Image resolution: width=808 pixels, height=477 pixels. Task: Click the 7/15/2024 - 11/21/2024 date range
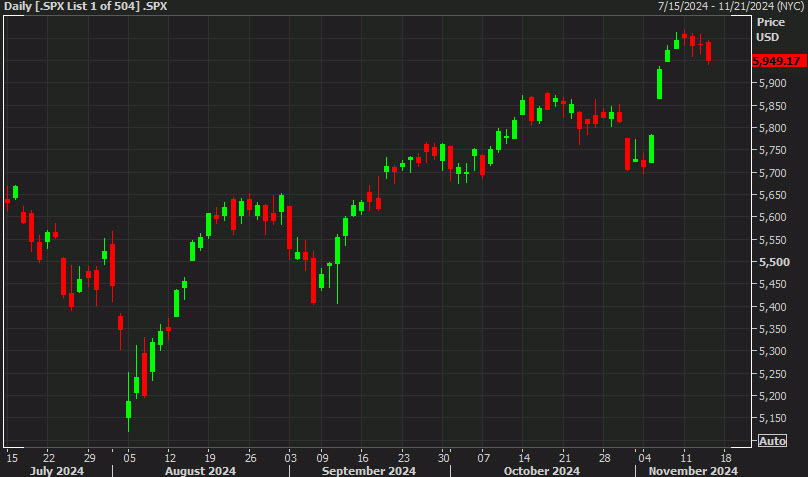pos(731,7)
